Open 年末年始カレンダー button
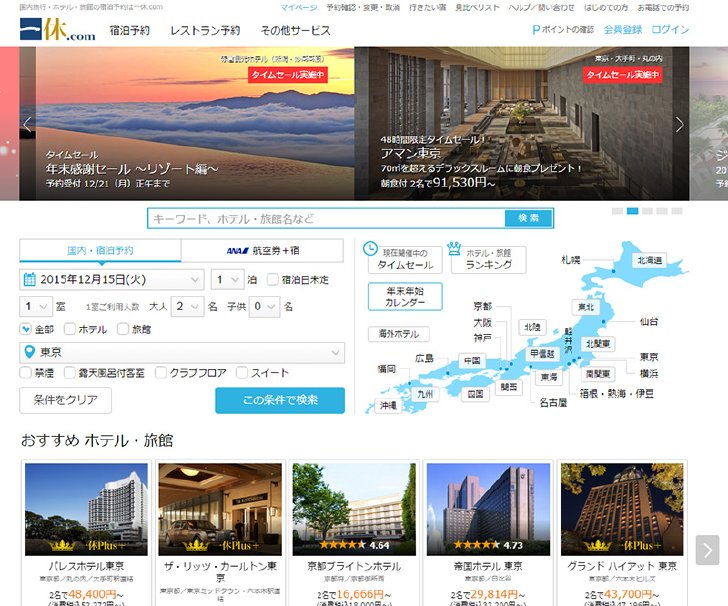The width and height of the screenshot is (728, 606). (405, 296)
